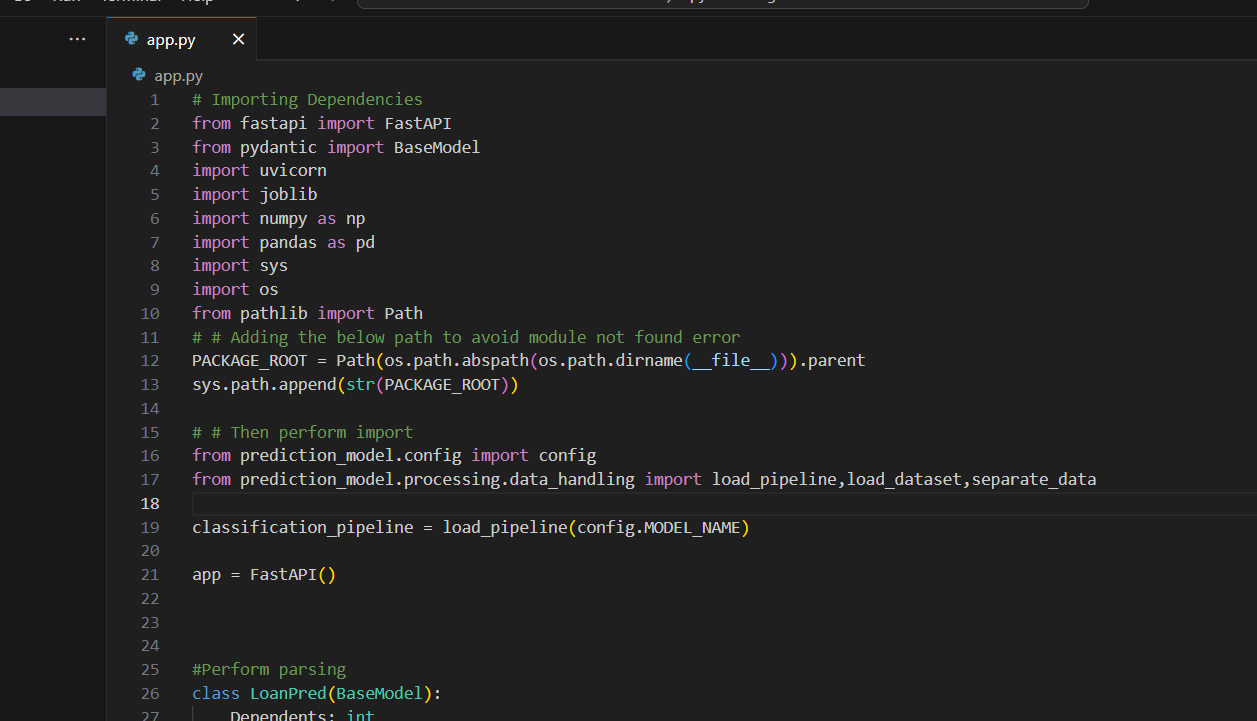This screenshot has width=1257, height=721.
Task: Click "os" on the import os line
Action: point(269,289)
